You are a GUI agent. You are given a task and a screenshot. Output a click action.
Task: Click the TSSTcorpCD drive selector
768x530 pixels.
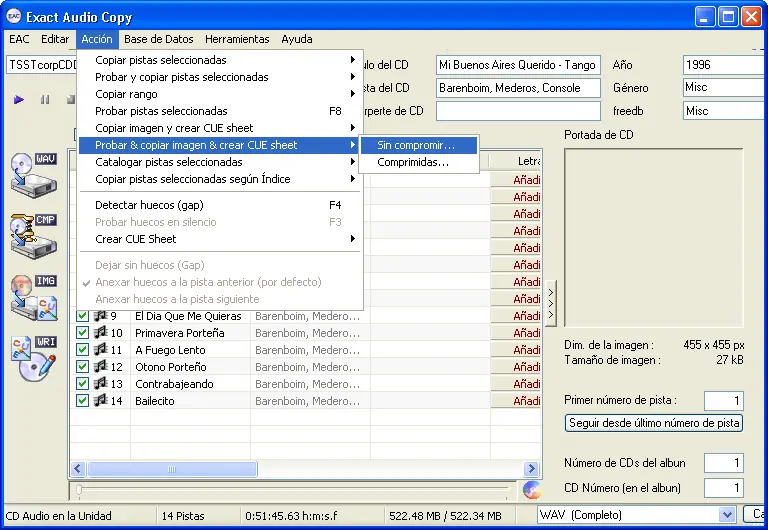[x=41, y=65]
